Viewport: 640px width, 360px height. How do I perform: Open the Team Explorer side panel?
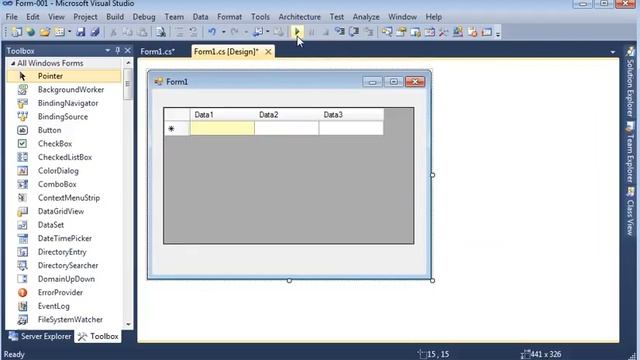630,153
